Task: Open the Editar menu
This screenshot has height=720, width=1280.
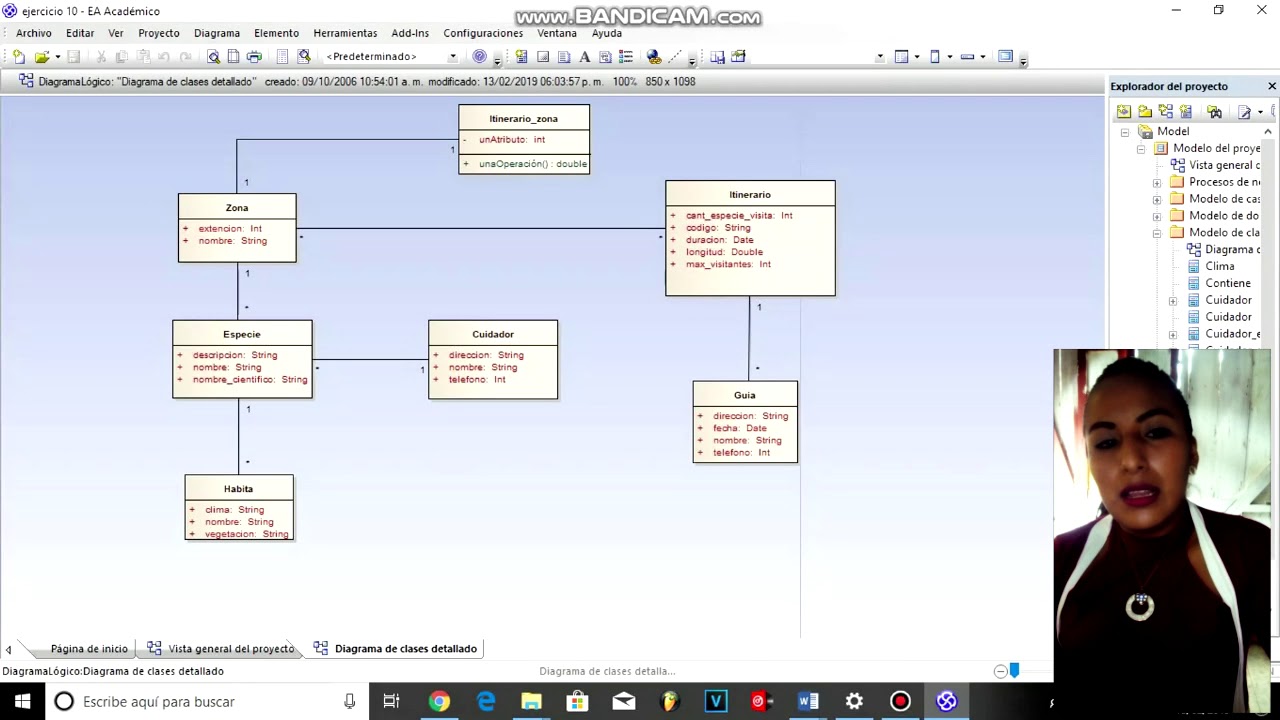Action: (x=80, y=33)
